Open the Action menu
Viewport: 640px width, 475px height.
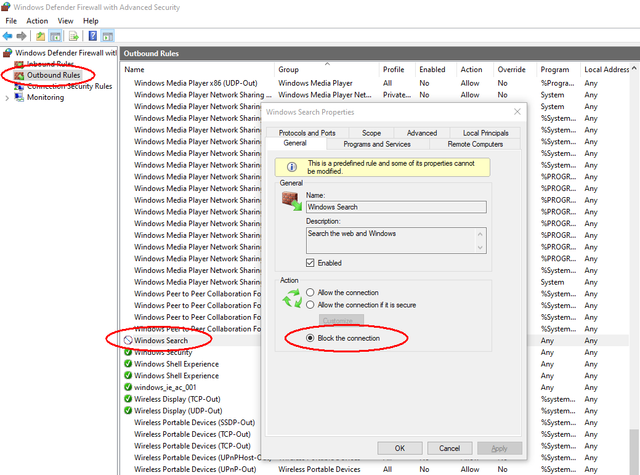(x=37, y=21)
